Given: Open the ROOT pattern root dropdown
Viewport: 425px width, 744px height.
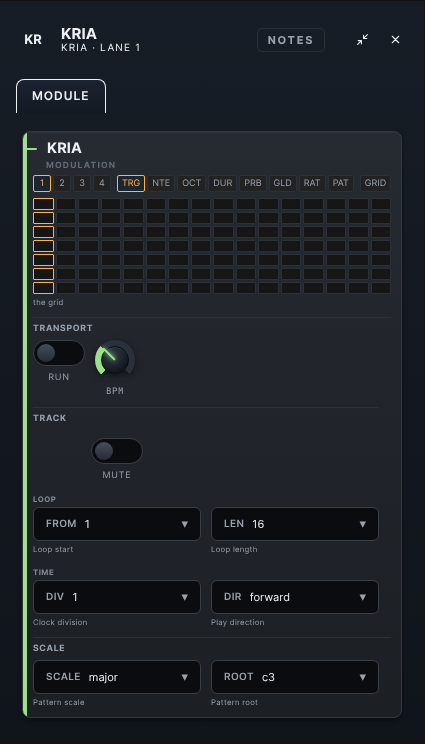Looking at the screenshot, I should (295, 677).
